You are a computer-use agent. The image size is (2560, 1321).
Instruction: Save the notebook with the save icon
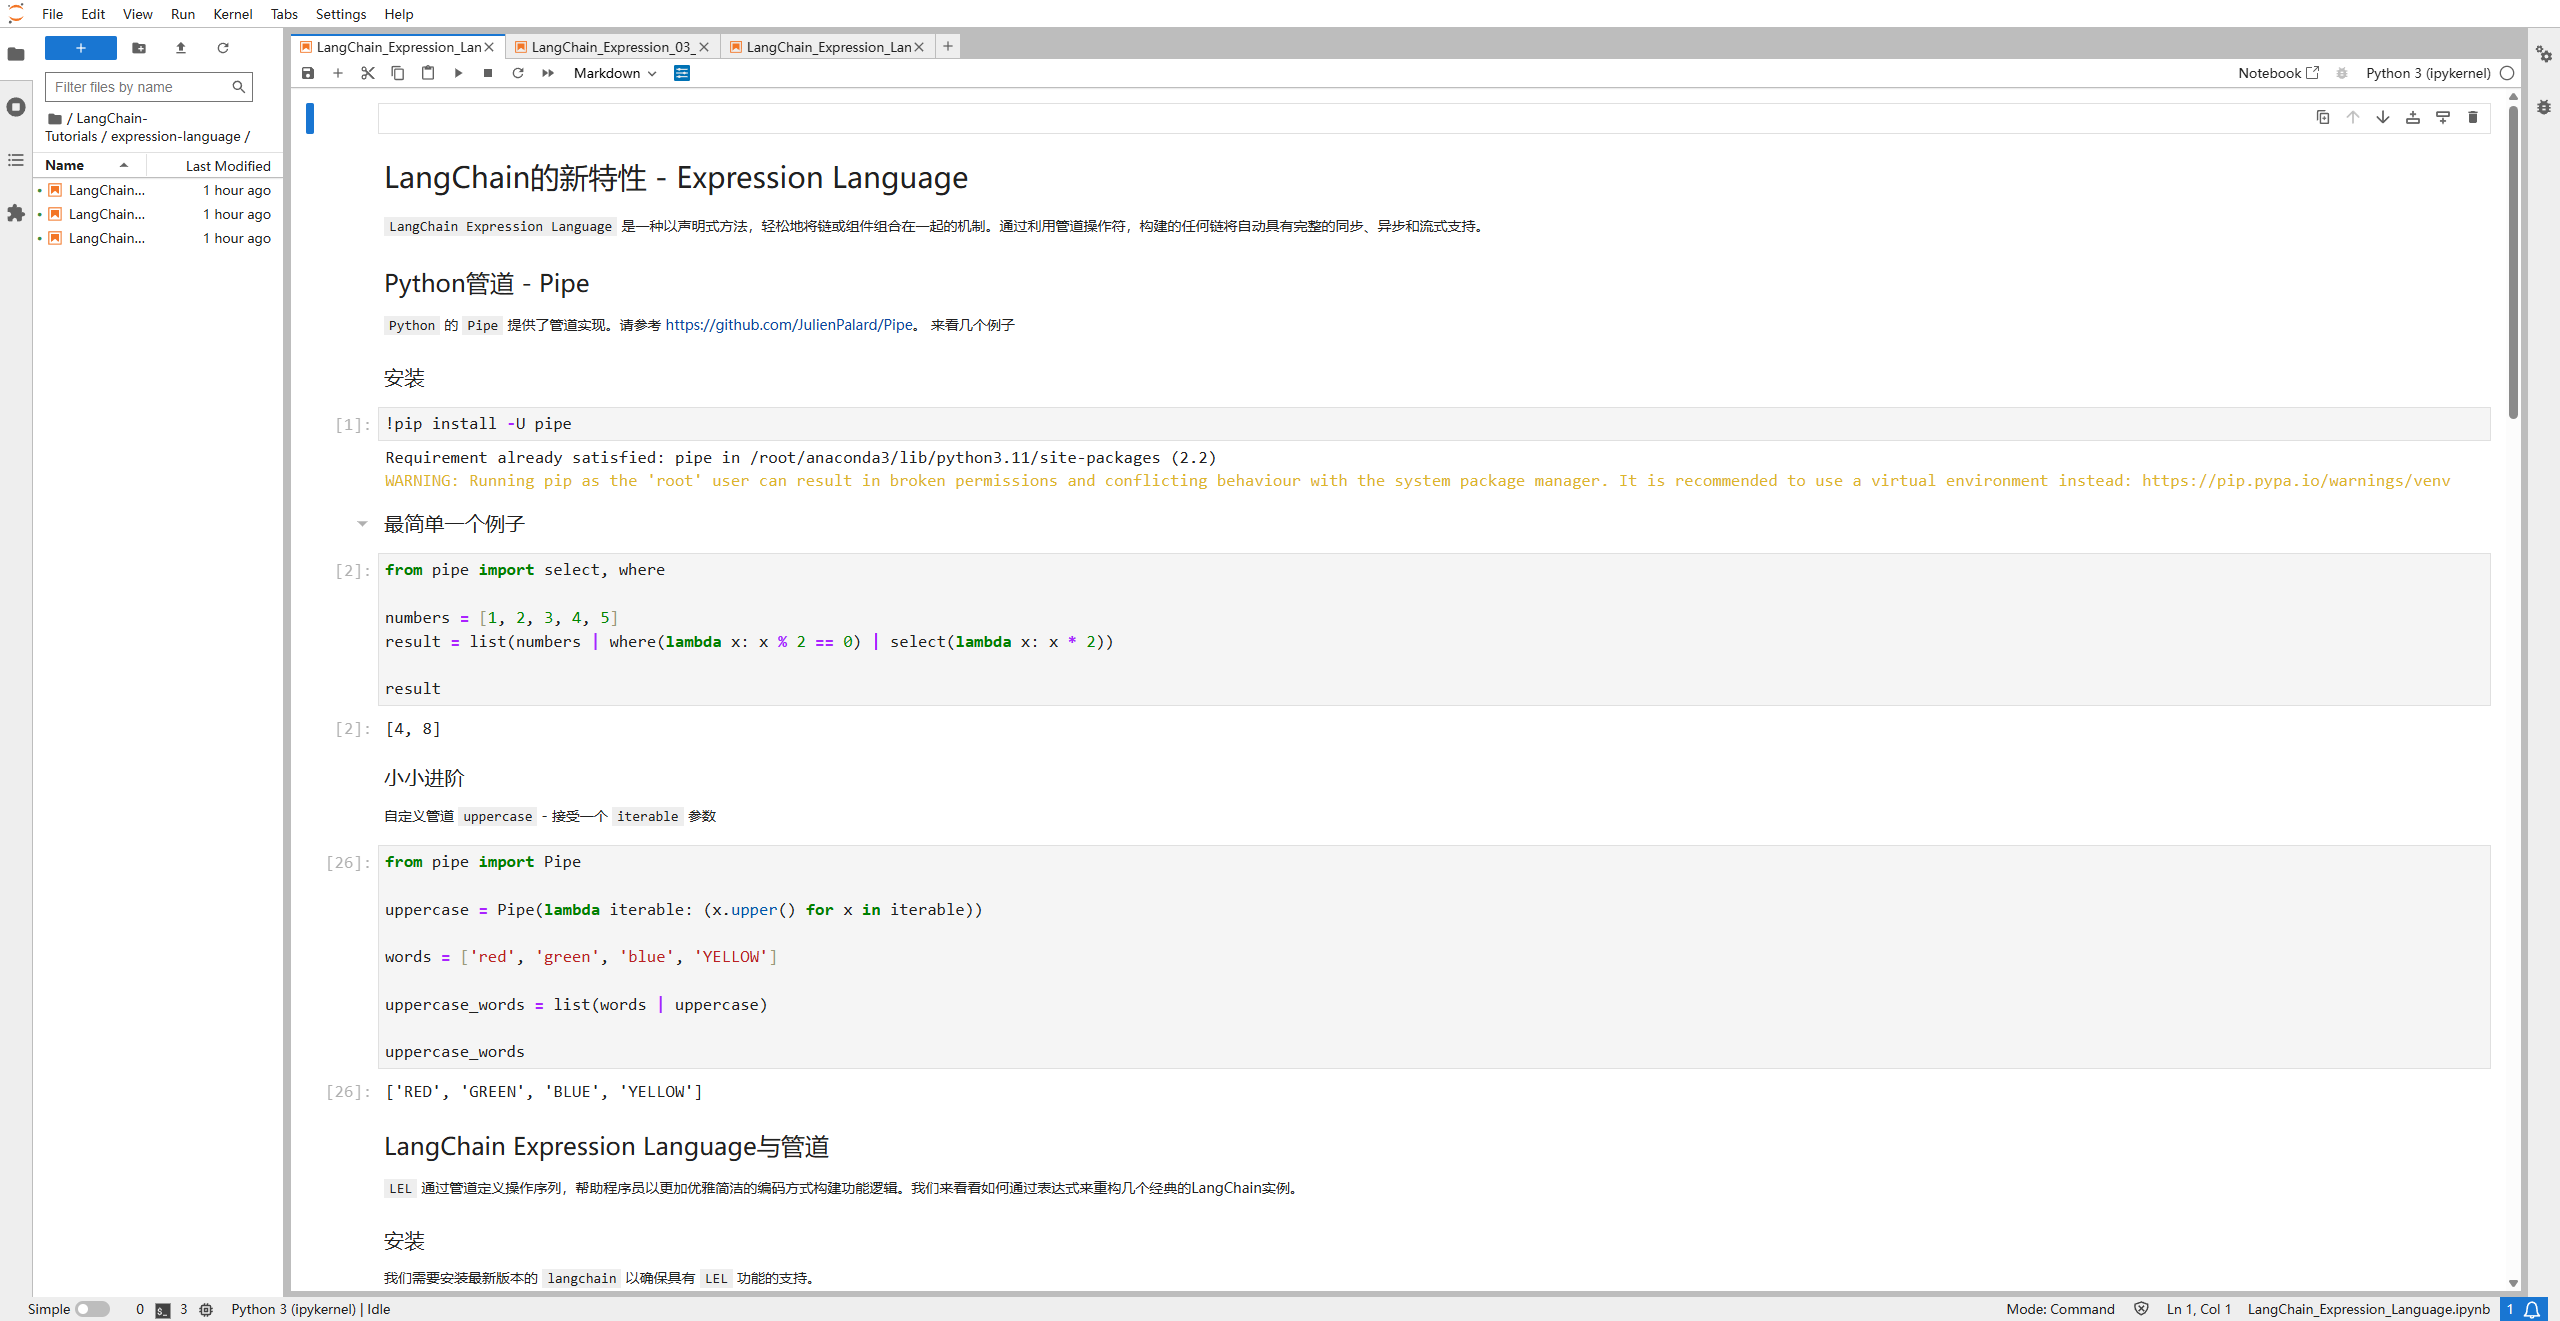(x=308, y=73)
